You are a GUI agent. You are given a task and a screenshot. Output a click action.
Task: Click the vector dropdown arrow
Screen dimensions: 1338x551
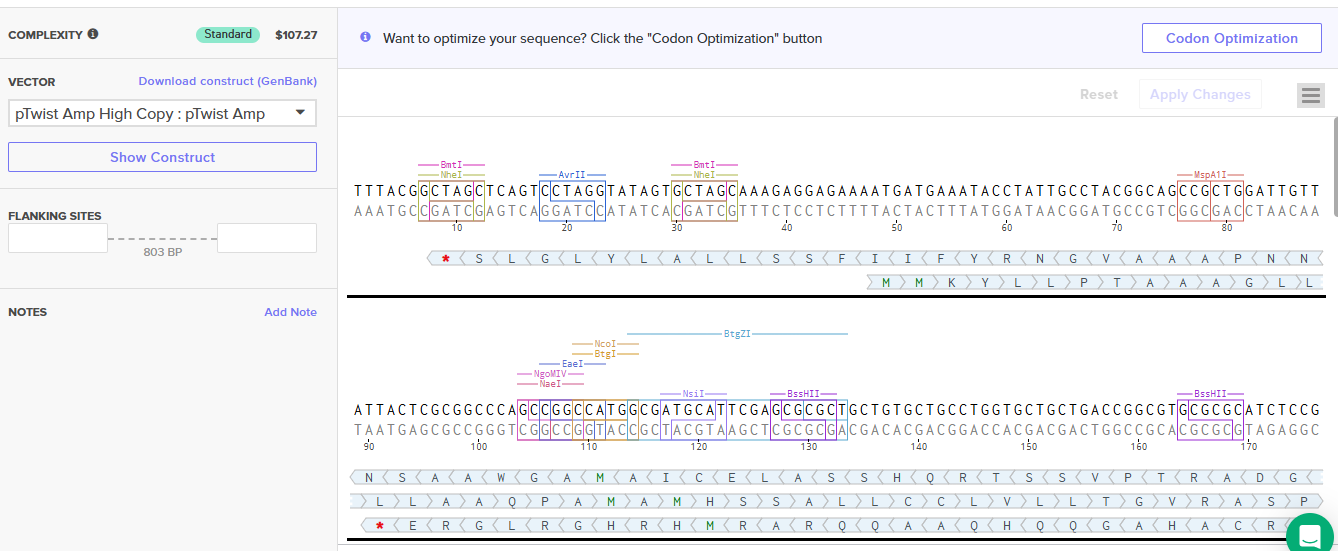(300, 113)
